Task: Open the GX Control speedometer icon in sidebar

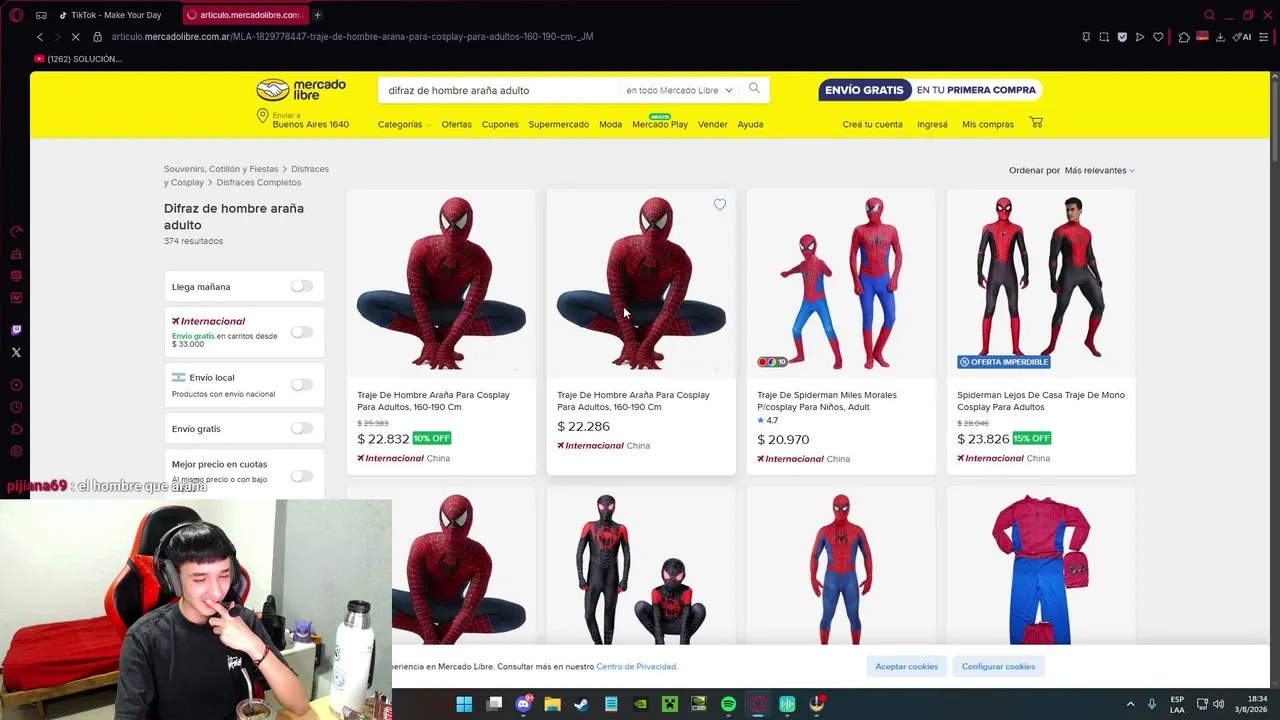Action: [16, 232]
